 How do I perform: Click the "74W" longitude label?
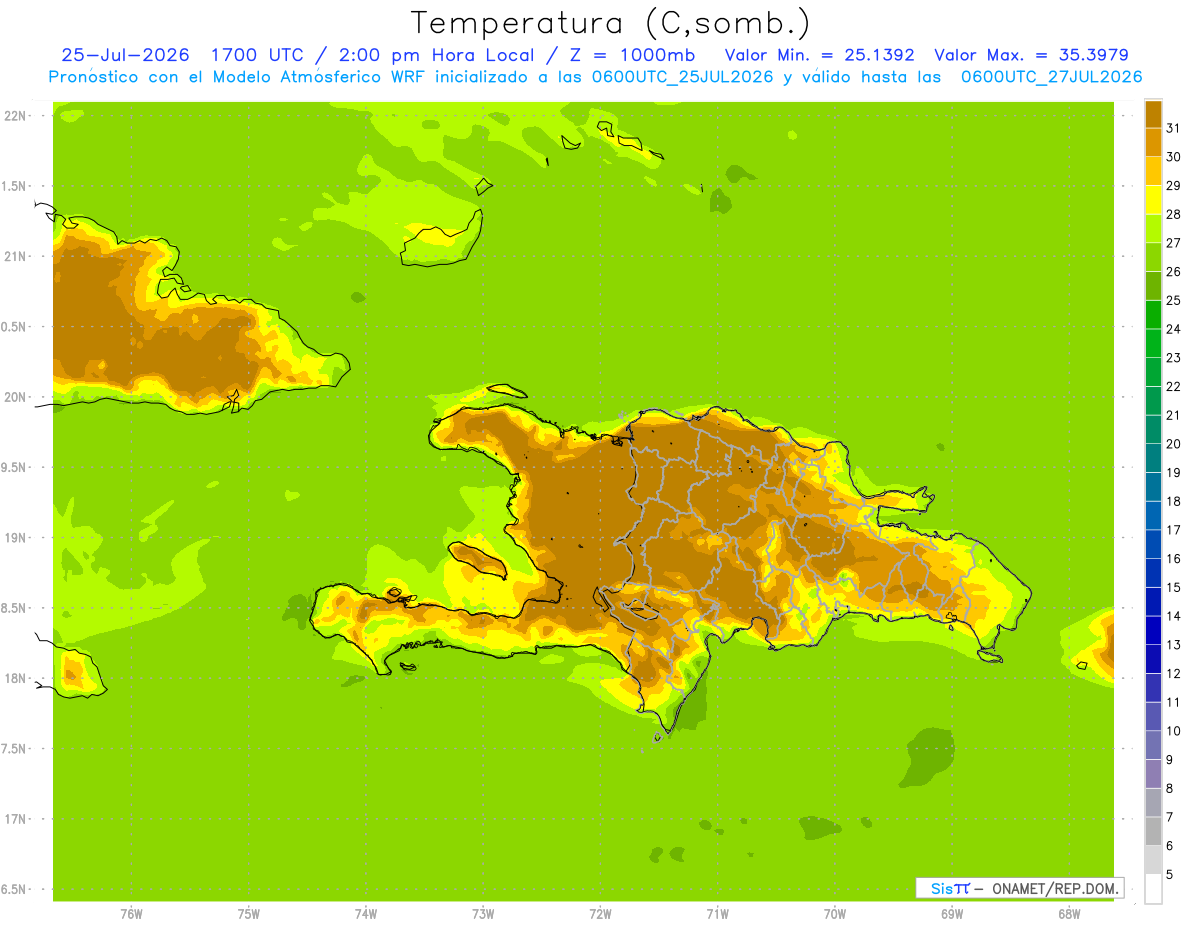[x=366, y=914]
